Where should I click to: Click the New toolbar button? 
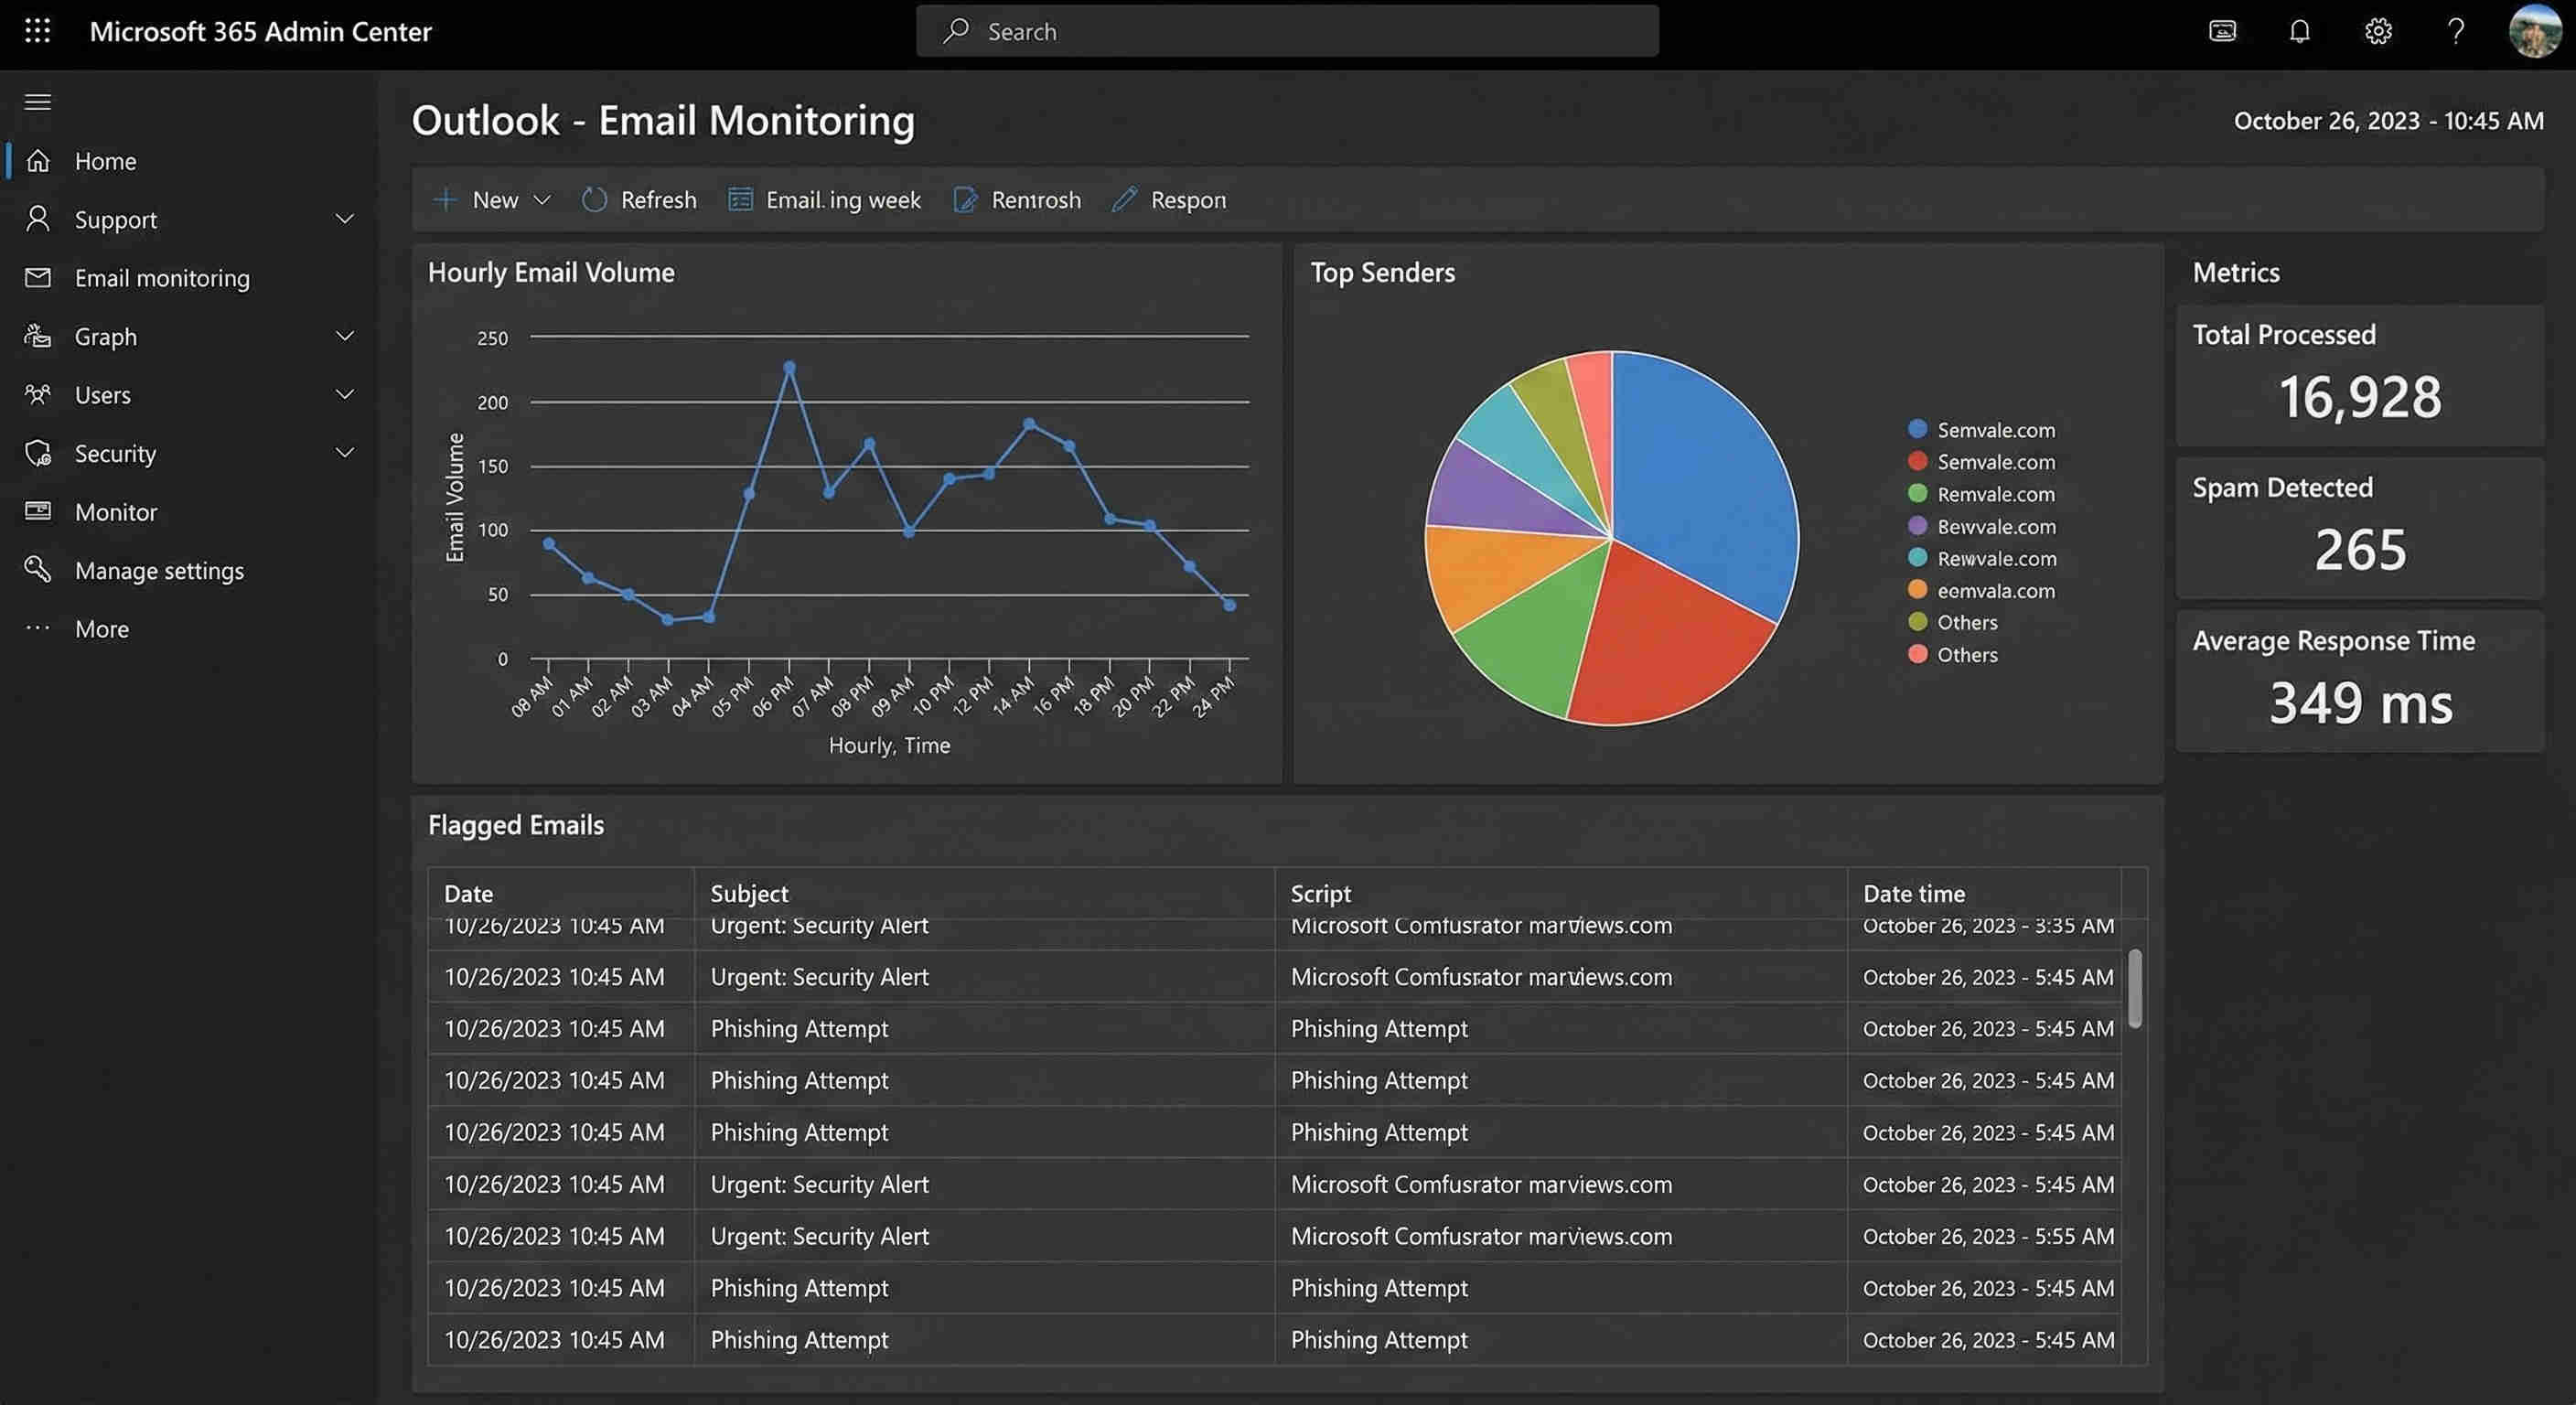pos(492,199)
